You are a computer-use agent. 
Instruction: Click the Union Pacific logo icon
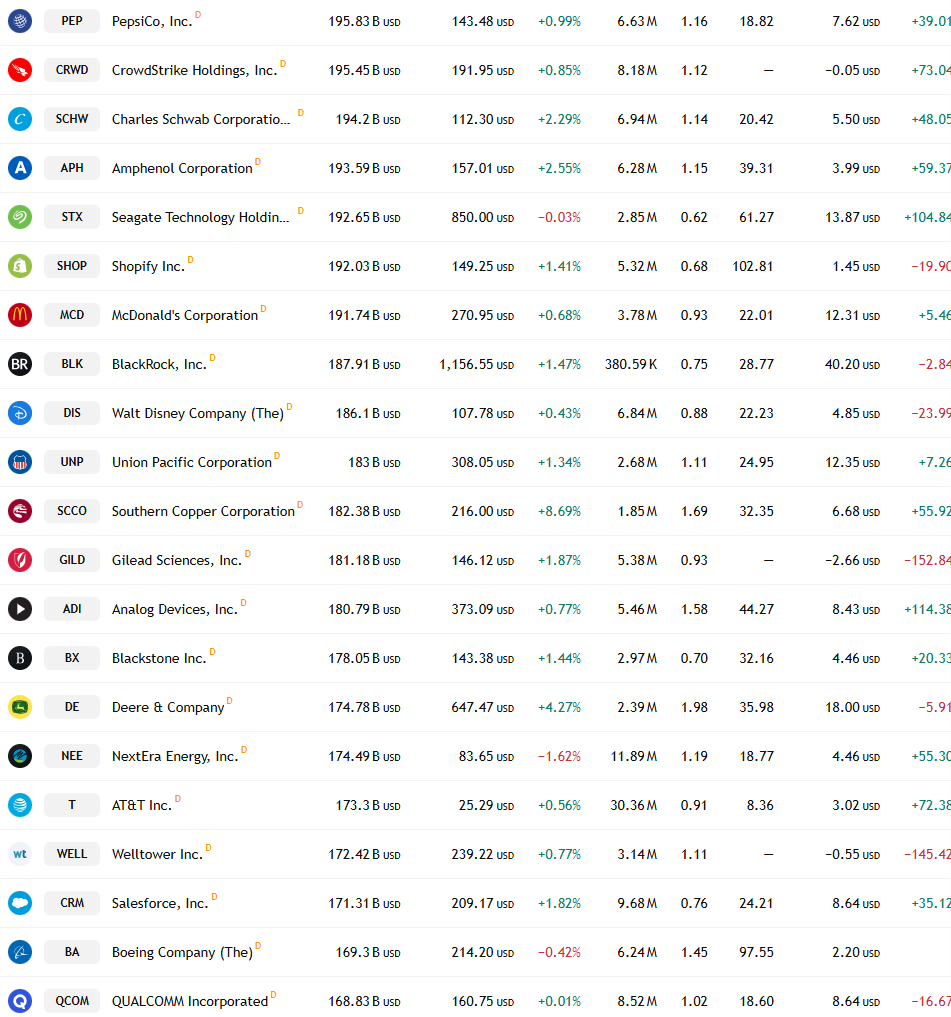(x=20, y=462)
